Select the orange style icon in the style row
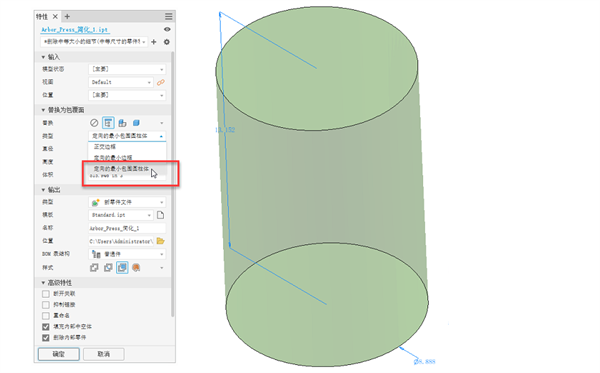 [x=136, y=267]
